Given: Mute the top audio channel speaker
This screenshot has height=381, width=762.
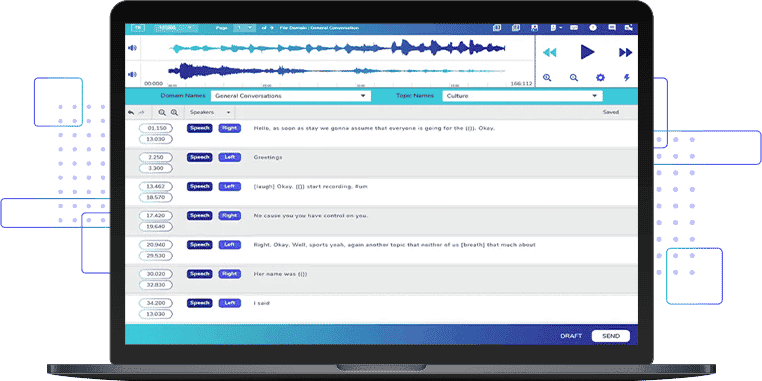Looking at the screenshot, I should (x=132, y=48).
